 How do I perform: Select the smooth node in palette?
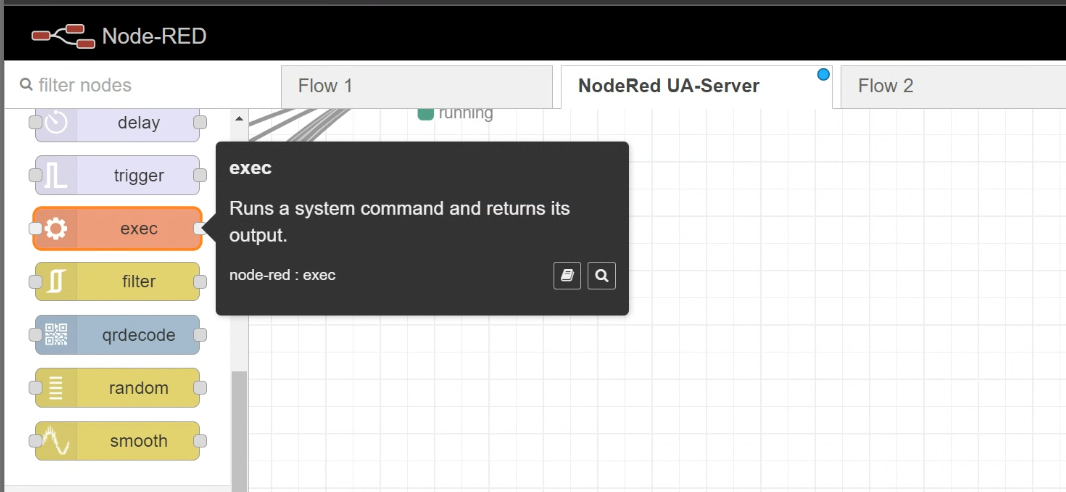pos(117,441)
